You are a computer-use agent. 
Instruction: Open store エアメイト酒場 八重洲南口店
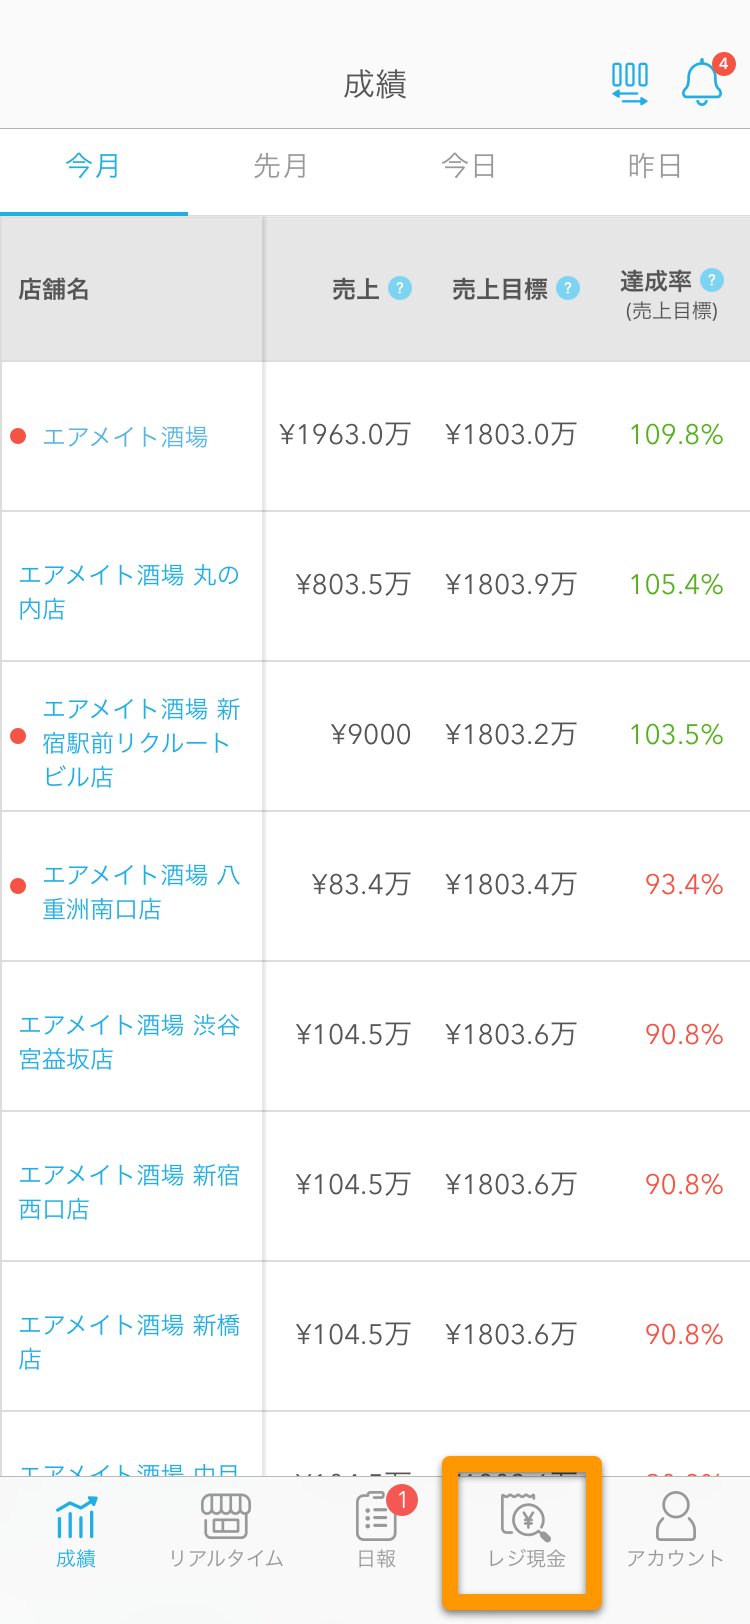pos(141,892)
